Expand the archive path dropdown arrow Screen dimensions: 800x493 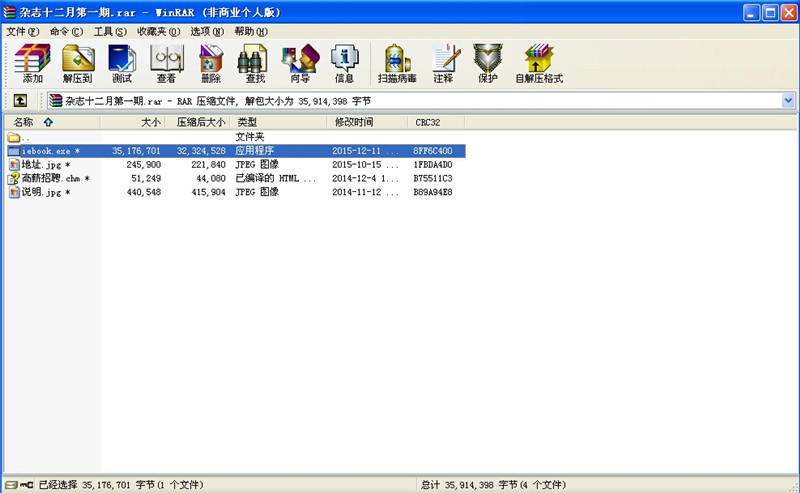[x=788, y=101]
